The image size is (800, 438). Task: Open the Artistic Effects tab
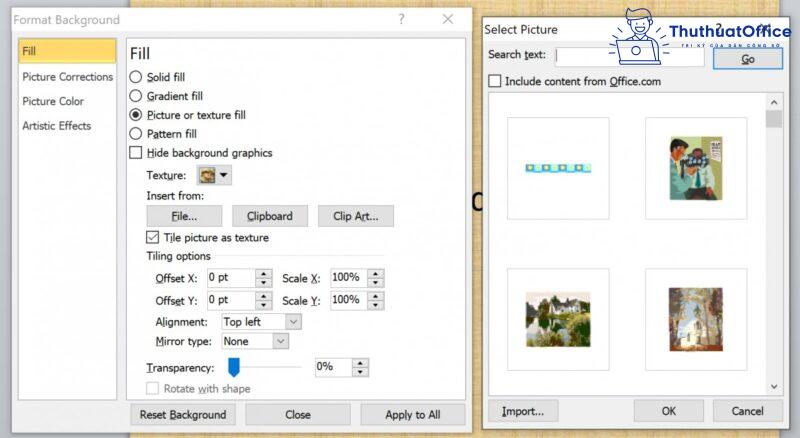(57, 126)
